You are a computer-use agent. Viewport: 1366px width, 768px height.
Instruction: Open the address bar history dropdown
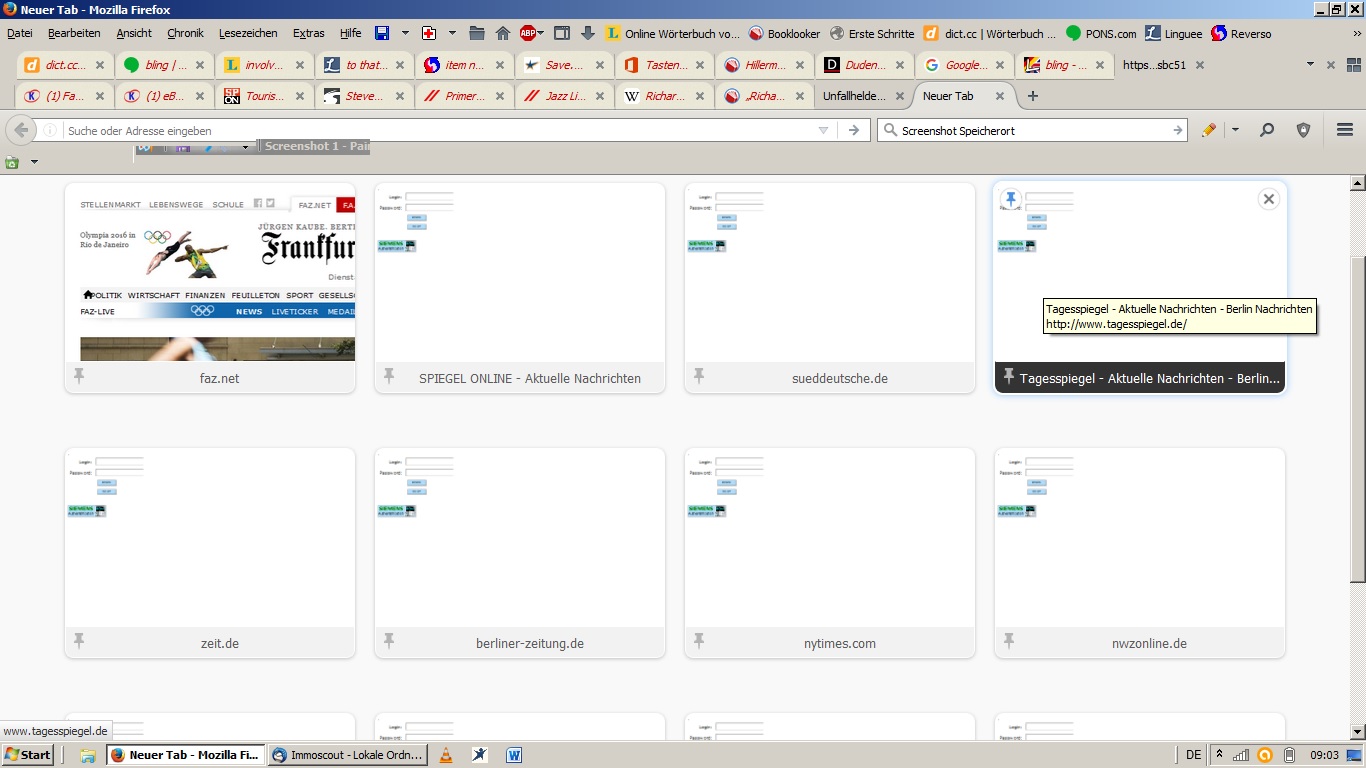[x=823, y=130]
